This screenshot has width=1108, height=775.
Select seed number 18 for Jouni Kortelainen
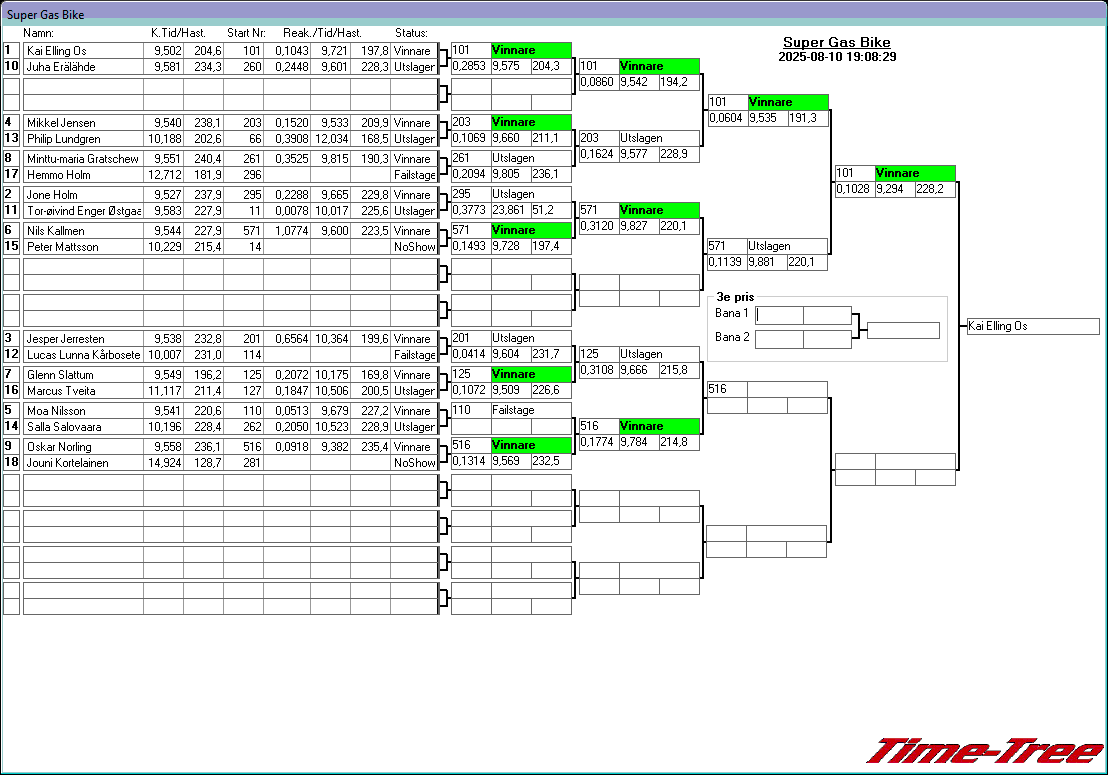(11, 463)
